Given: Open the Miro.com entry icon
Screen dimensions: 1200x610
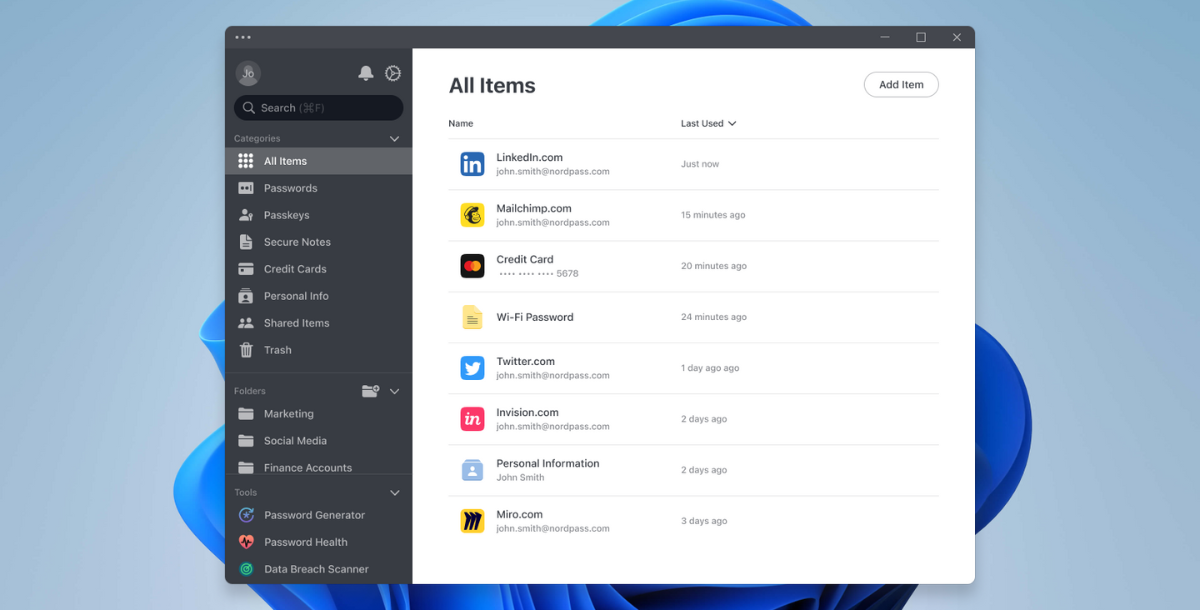Looking at the screenshot, I should [472, 521].
